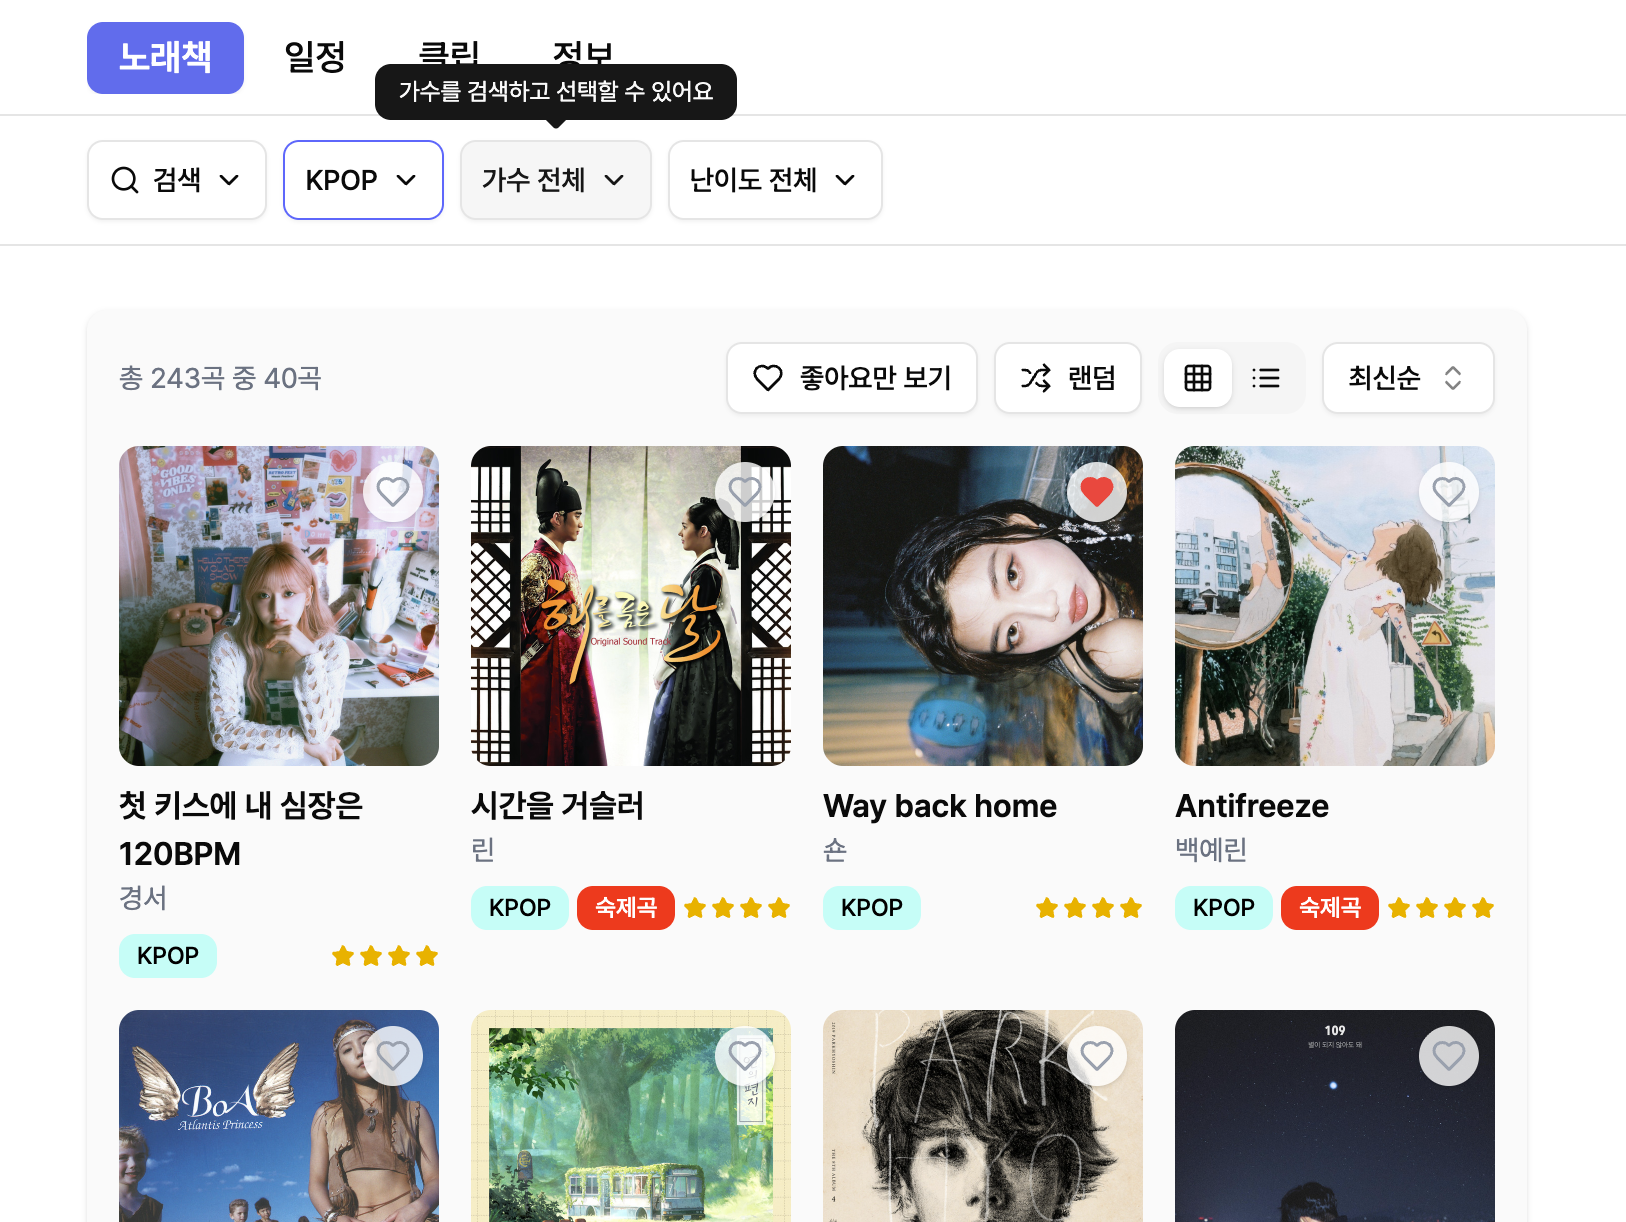The height and width of the screenshot is (1222, 1626).
Task: Toggle heart on BoA Atlantis Princess card
Action: (393, 1056)
